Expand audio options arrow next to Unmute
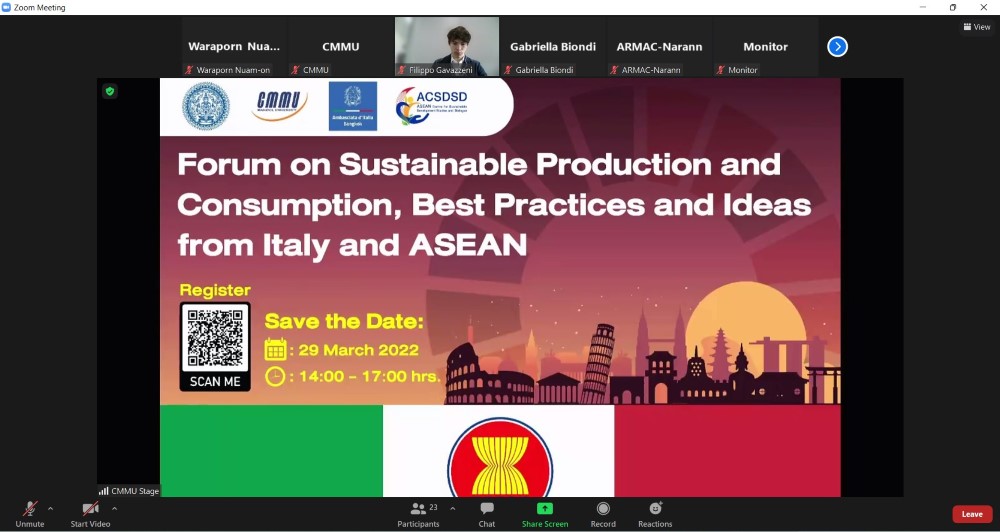Screen dimensions: 1000x532 click(50, 508)
